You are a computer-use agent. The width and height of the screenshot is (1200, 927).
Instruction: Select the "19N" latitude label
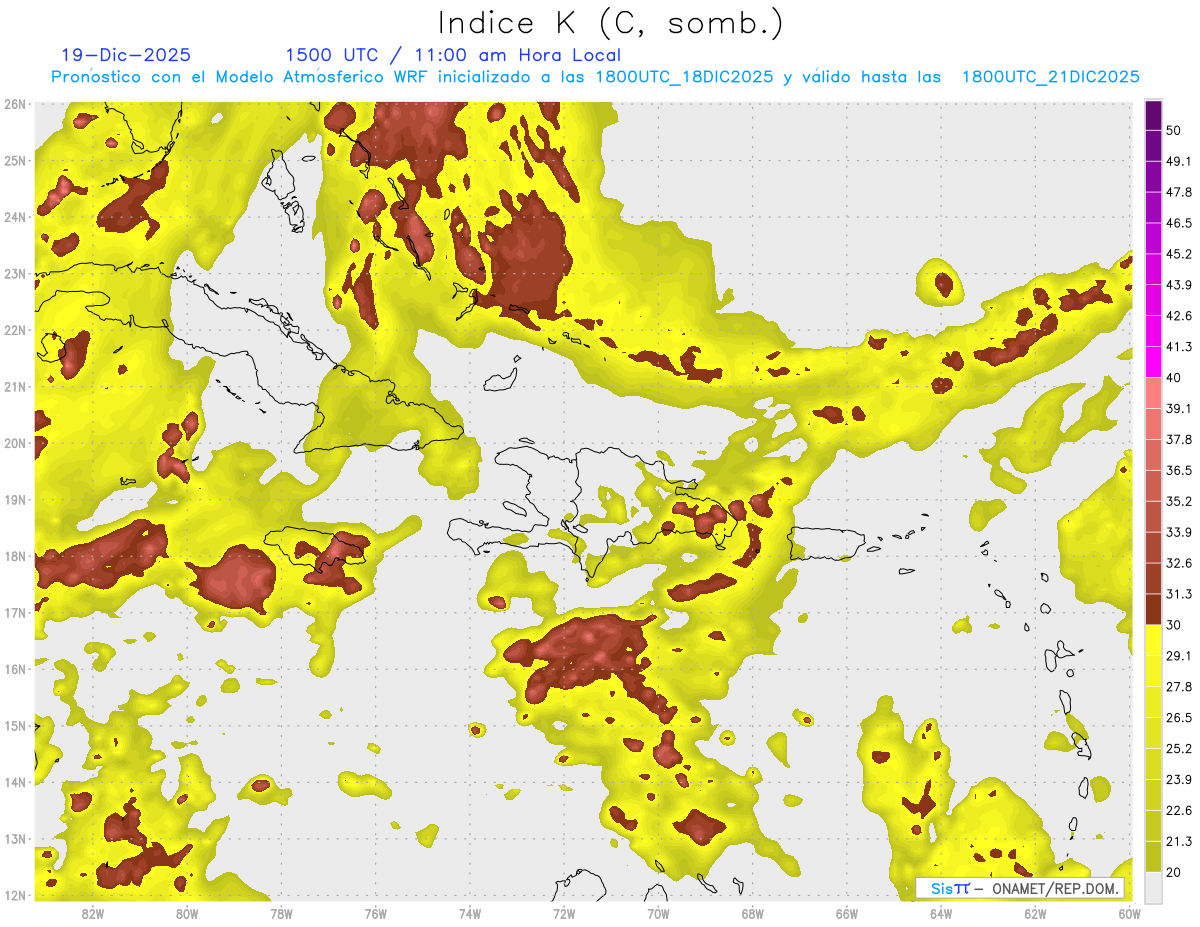15,500
